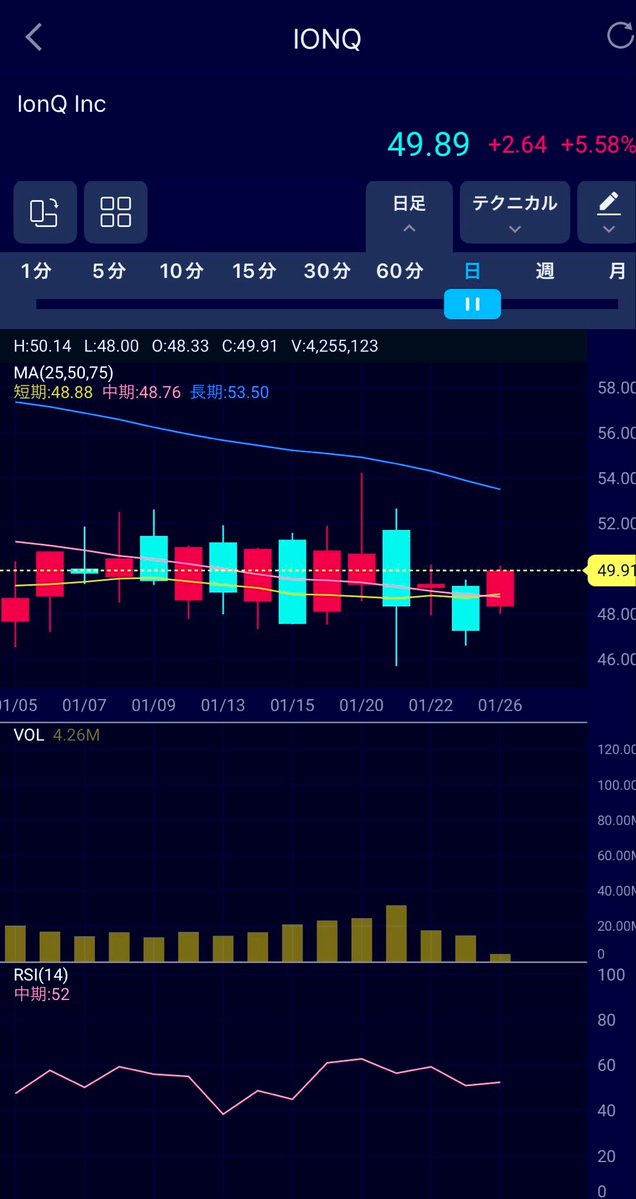Tap the tallest volume bar
The width and height of the screenshot is (636, 1199).
pyautogui.click(x=396, y=934)
